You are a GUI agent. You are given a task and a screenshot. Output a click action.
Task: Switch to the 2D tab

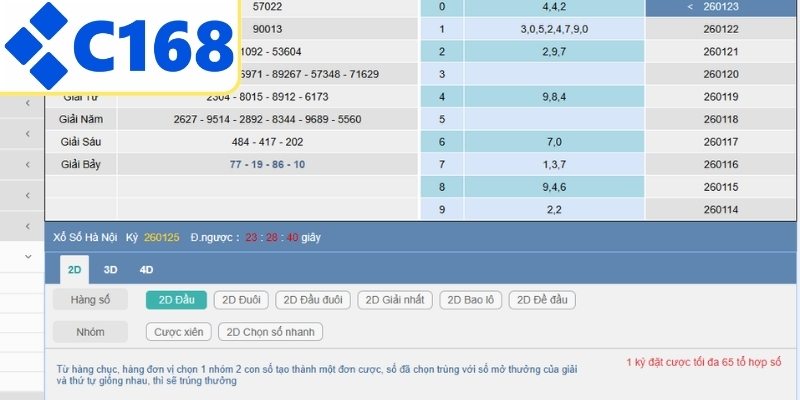coord(74,270)
